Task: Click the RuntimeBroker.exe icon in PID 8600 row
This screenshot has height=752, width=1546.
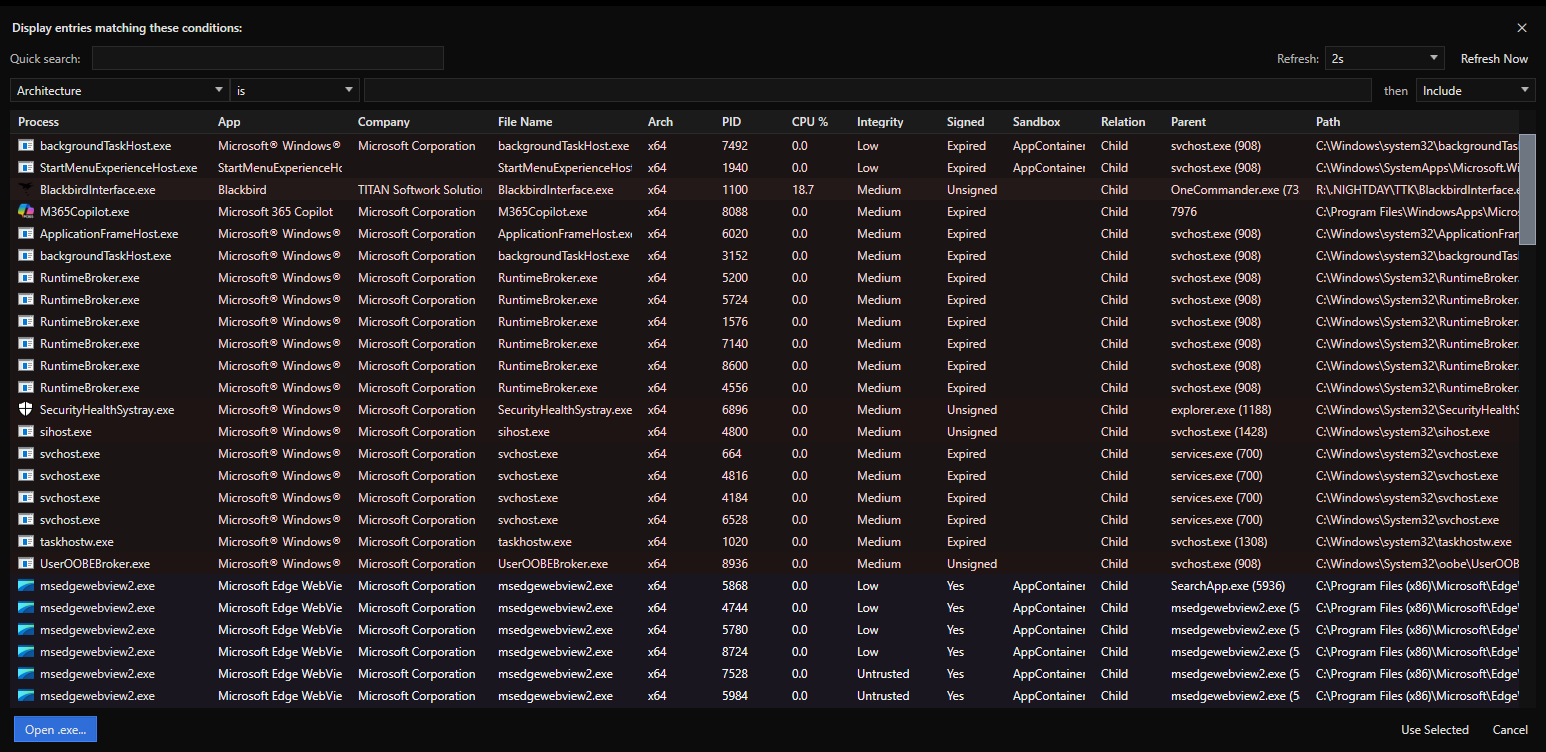Action: [x=26, y=366]
